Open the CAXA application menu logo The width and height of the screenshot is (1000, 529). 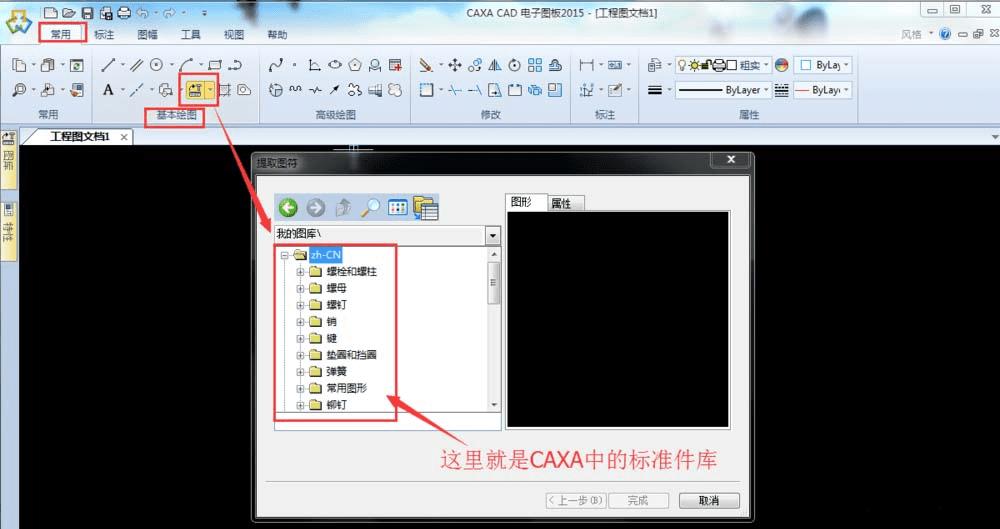point(18,24)
